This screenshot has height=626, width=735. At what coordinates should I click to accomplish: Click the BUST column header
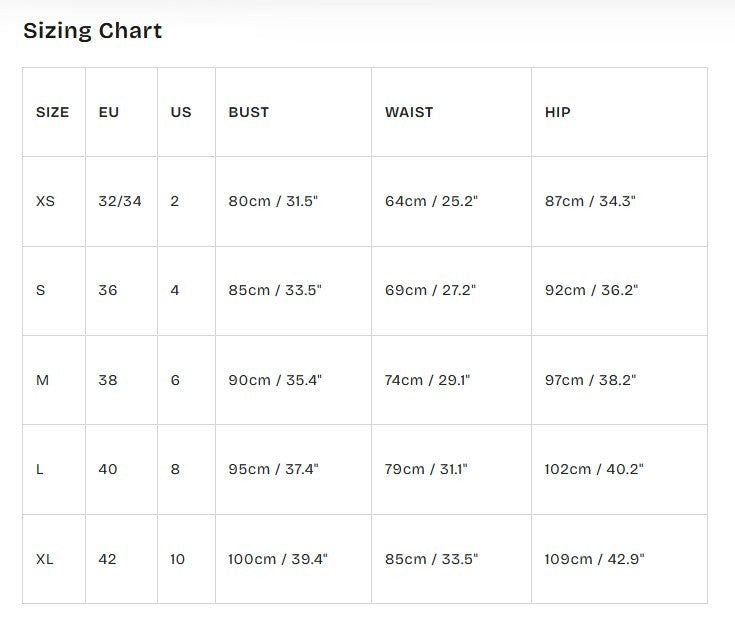tap(249, 112)
